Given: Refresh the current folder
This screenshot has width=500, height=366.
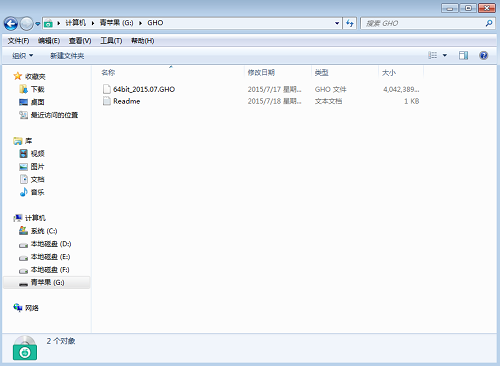Looking at the screenshot, I should pos(350,23).
